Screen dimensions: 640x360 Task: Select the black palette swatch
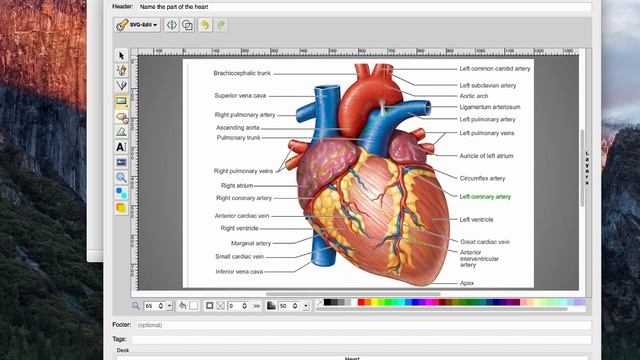[x=327, y=302]
